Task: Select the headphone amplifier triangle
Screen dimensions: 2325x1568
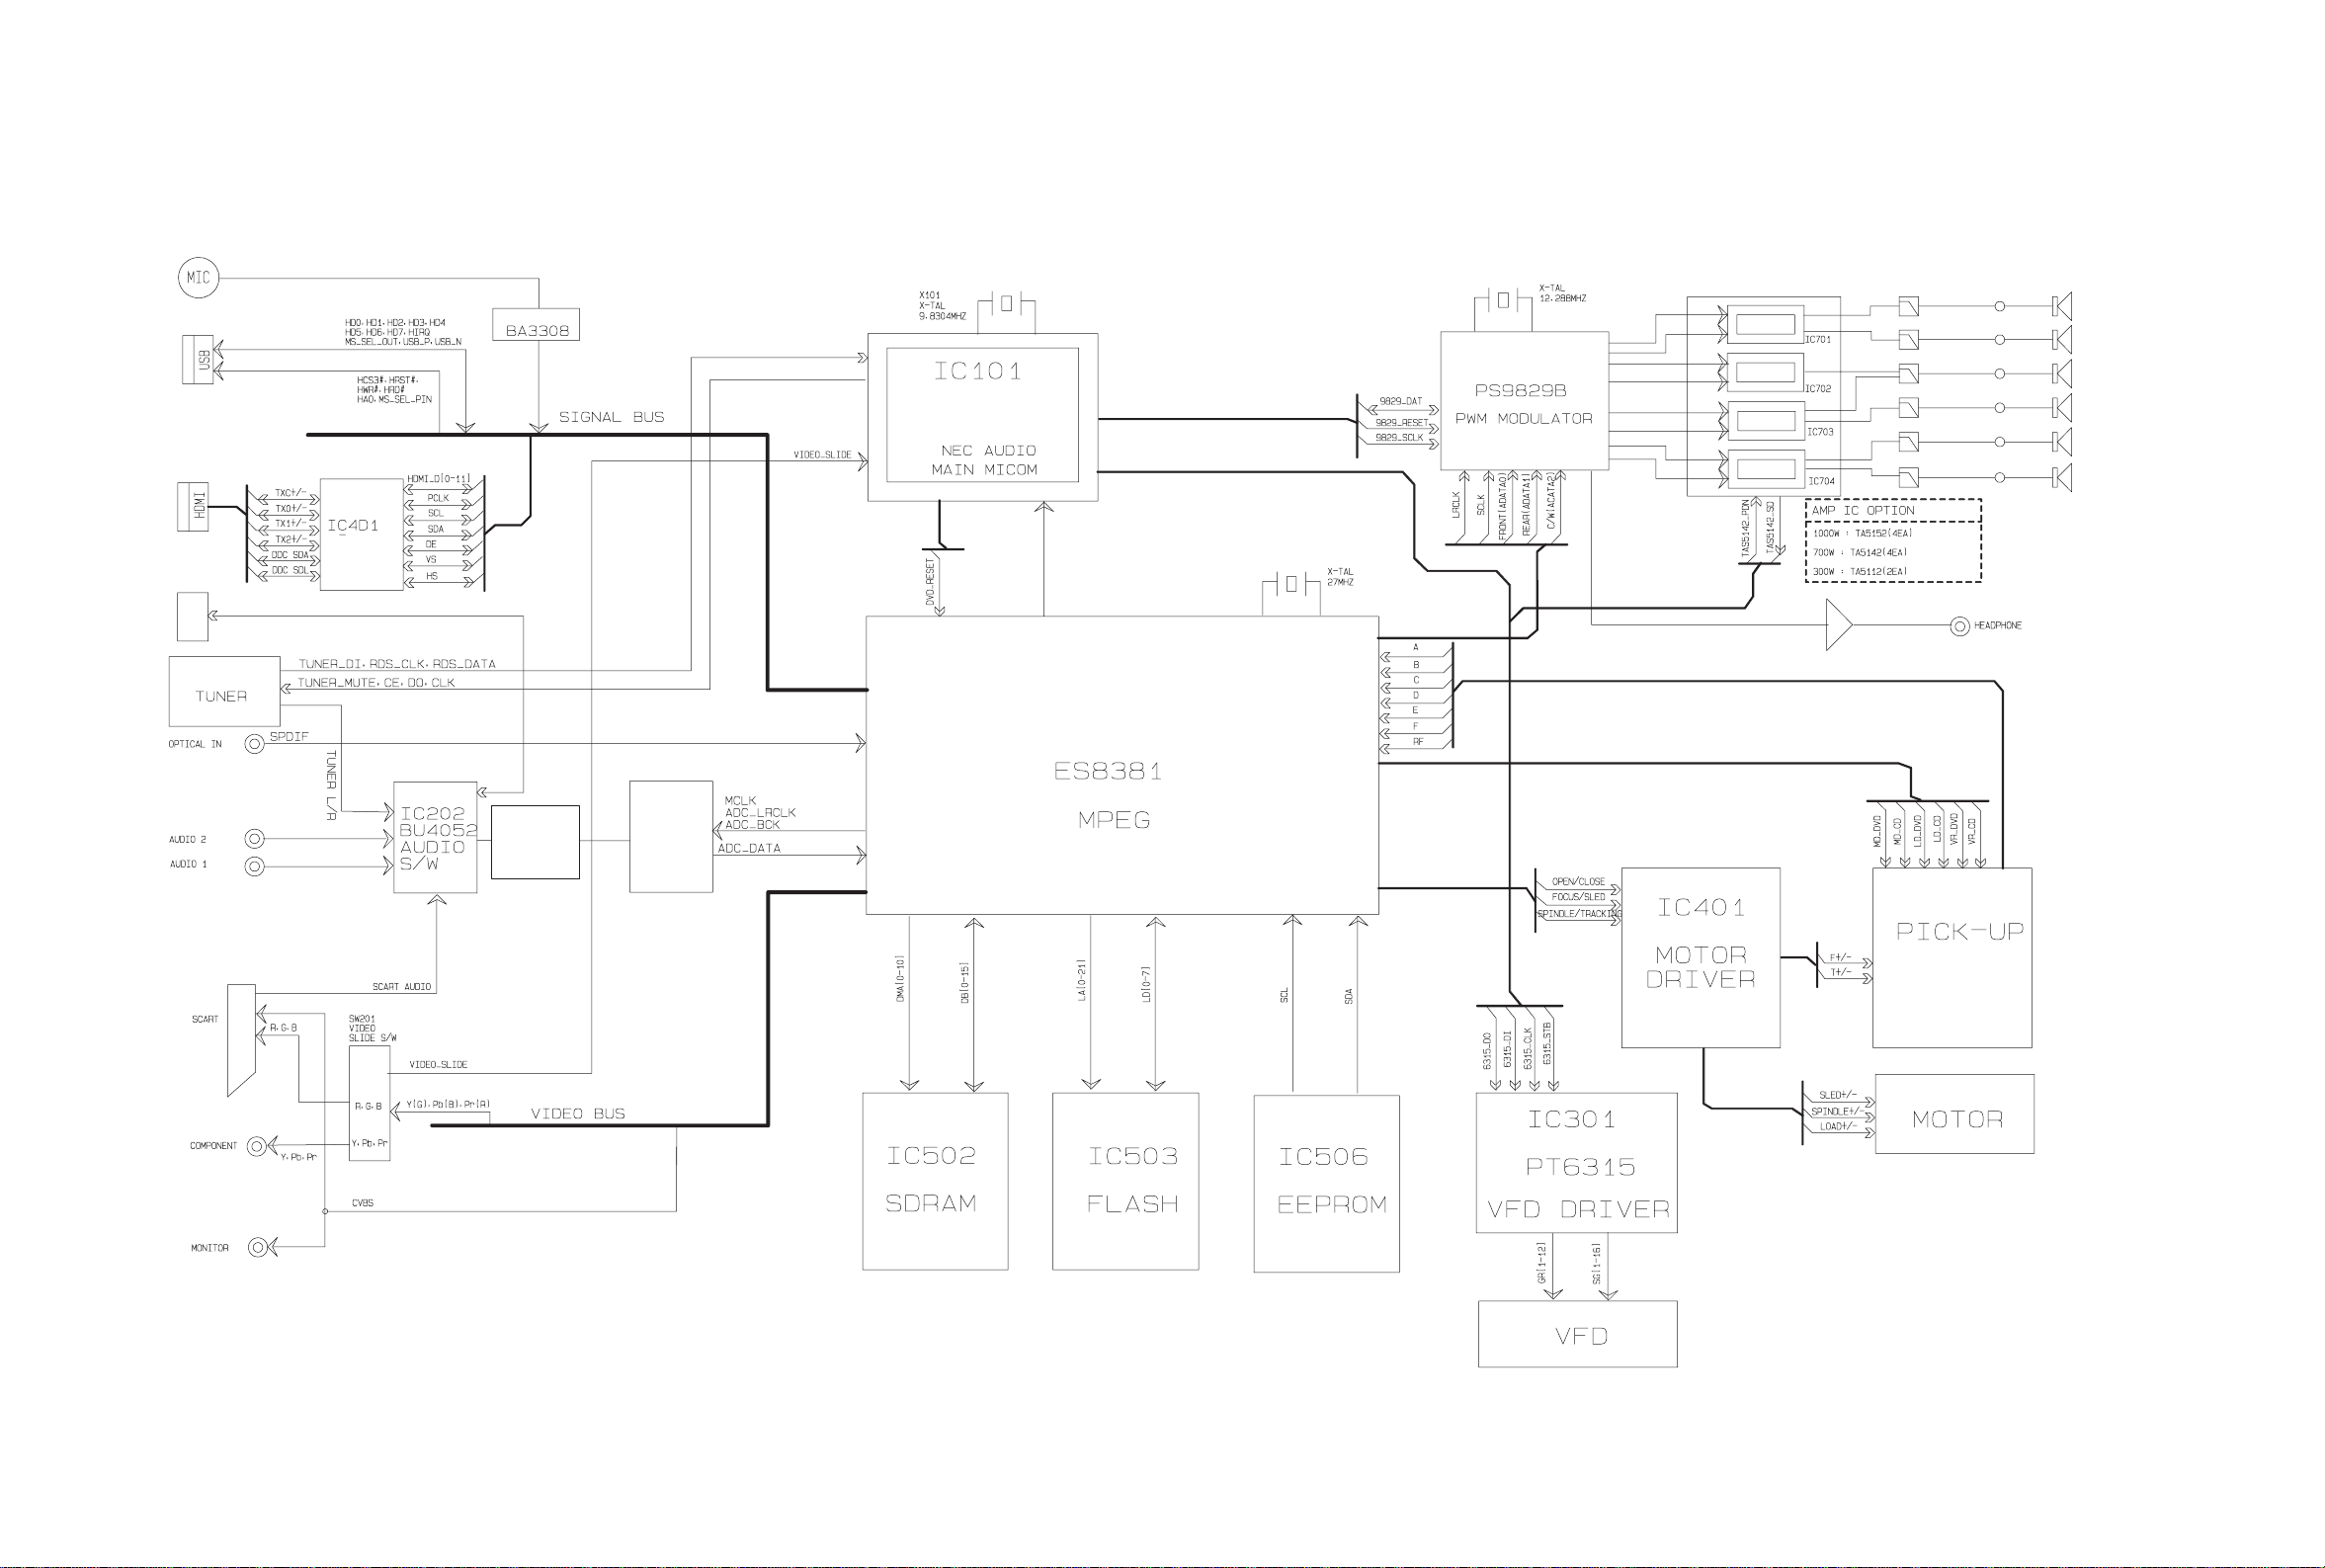Action: pos(1838,625)
